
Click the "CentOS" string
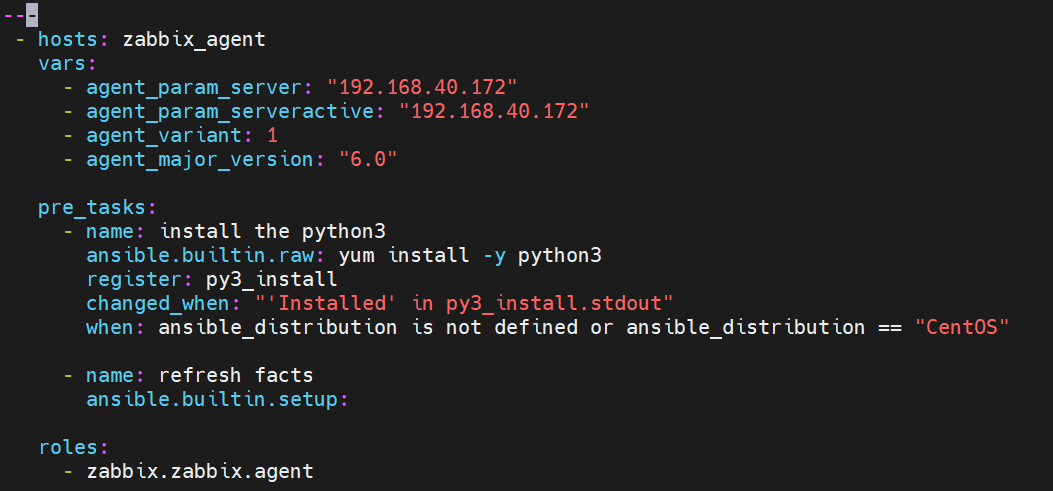pos(962,328)
